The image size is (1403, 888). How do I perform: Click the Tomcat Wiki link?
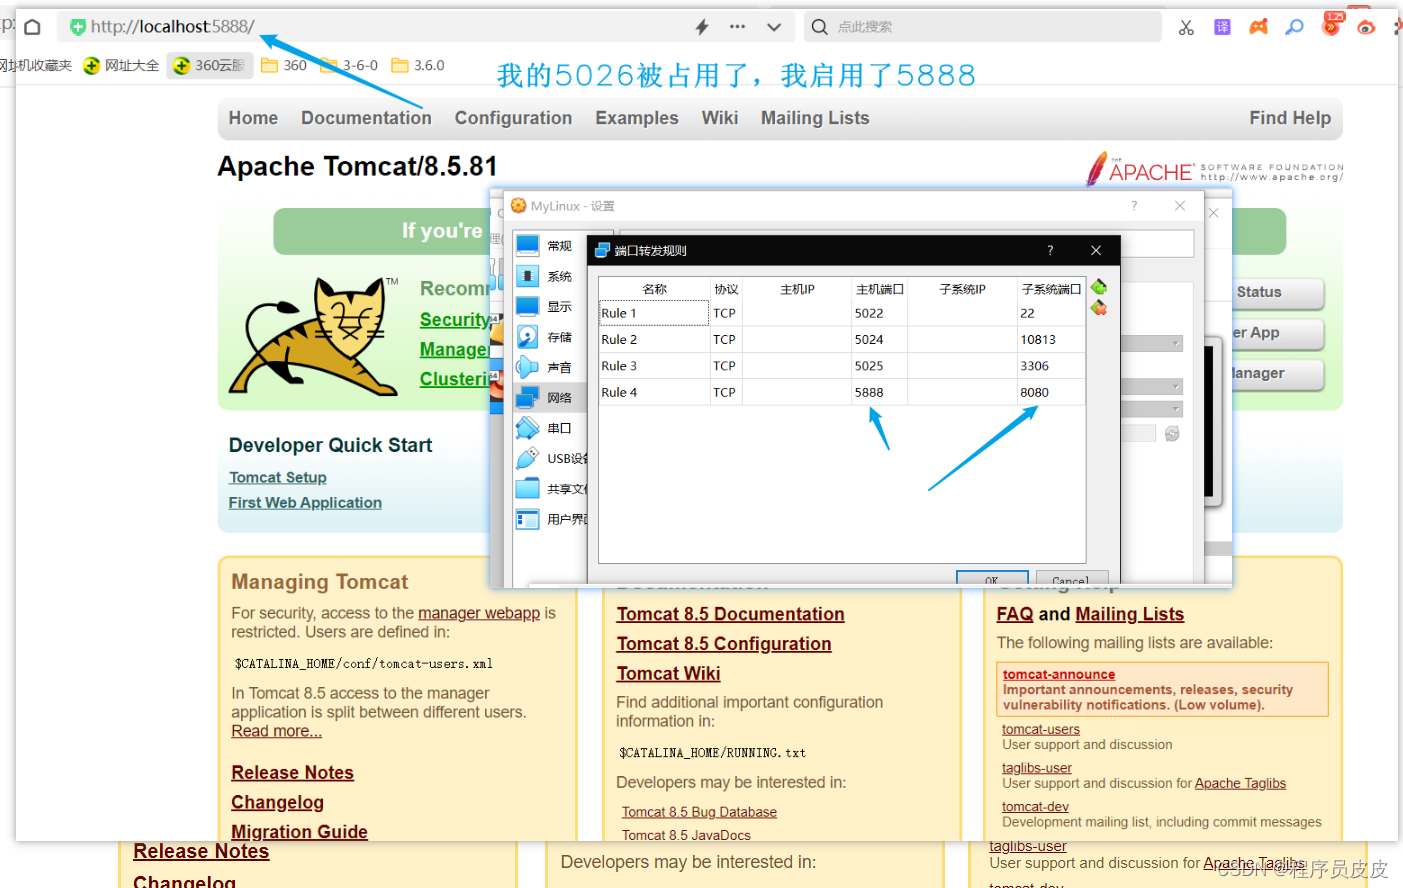click(x=668, y=673)
